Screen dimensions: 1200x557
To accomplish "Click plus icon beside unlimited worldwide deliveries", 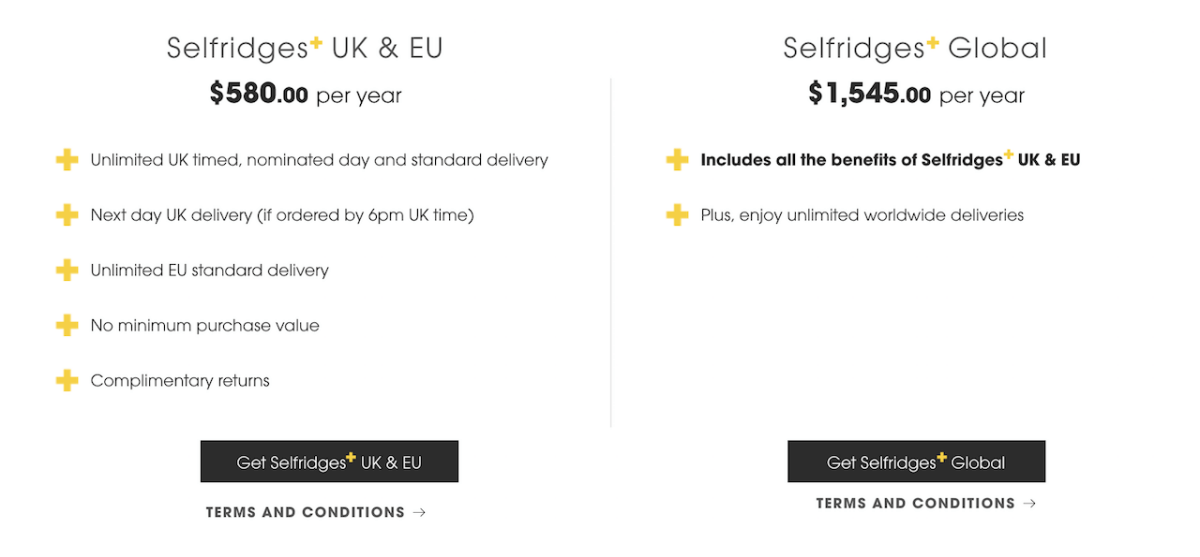I will 677,215.
